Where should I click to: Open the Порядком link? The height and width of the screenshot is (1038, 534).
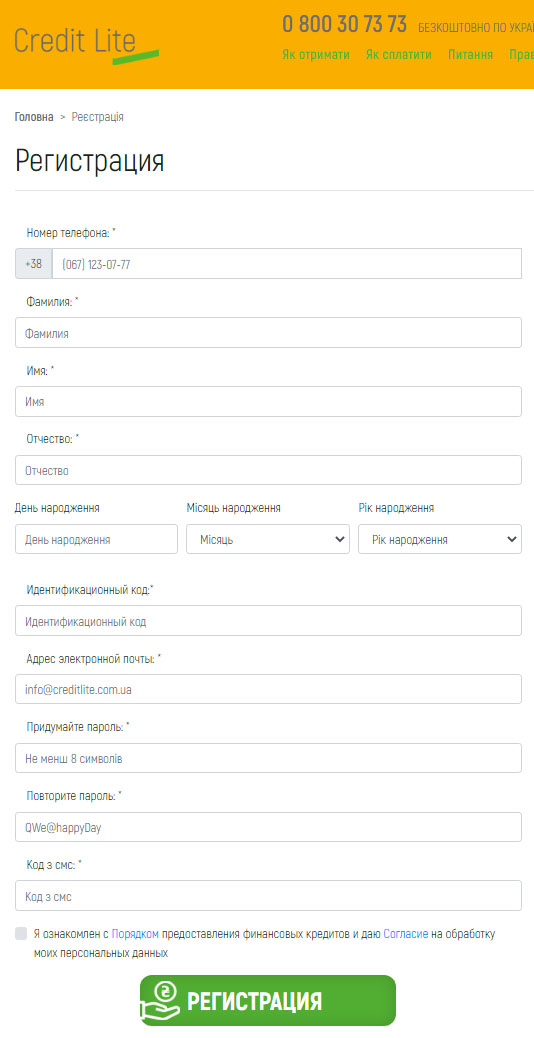click(135, 934)
